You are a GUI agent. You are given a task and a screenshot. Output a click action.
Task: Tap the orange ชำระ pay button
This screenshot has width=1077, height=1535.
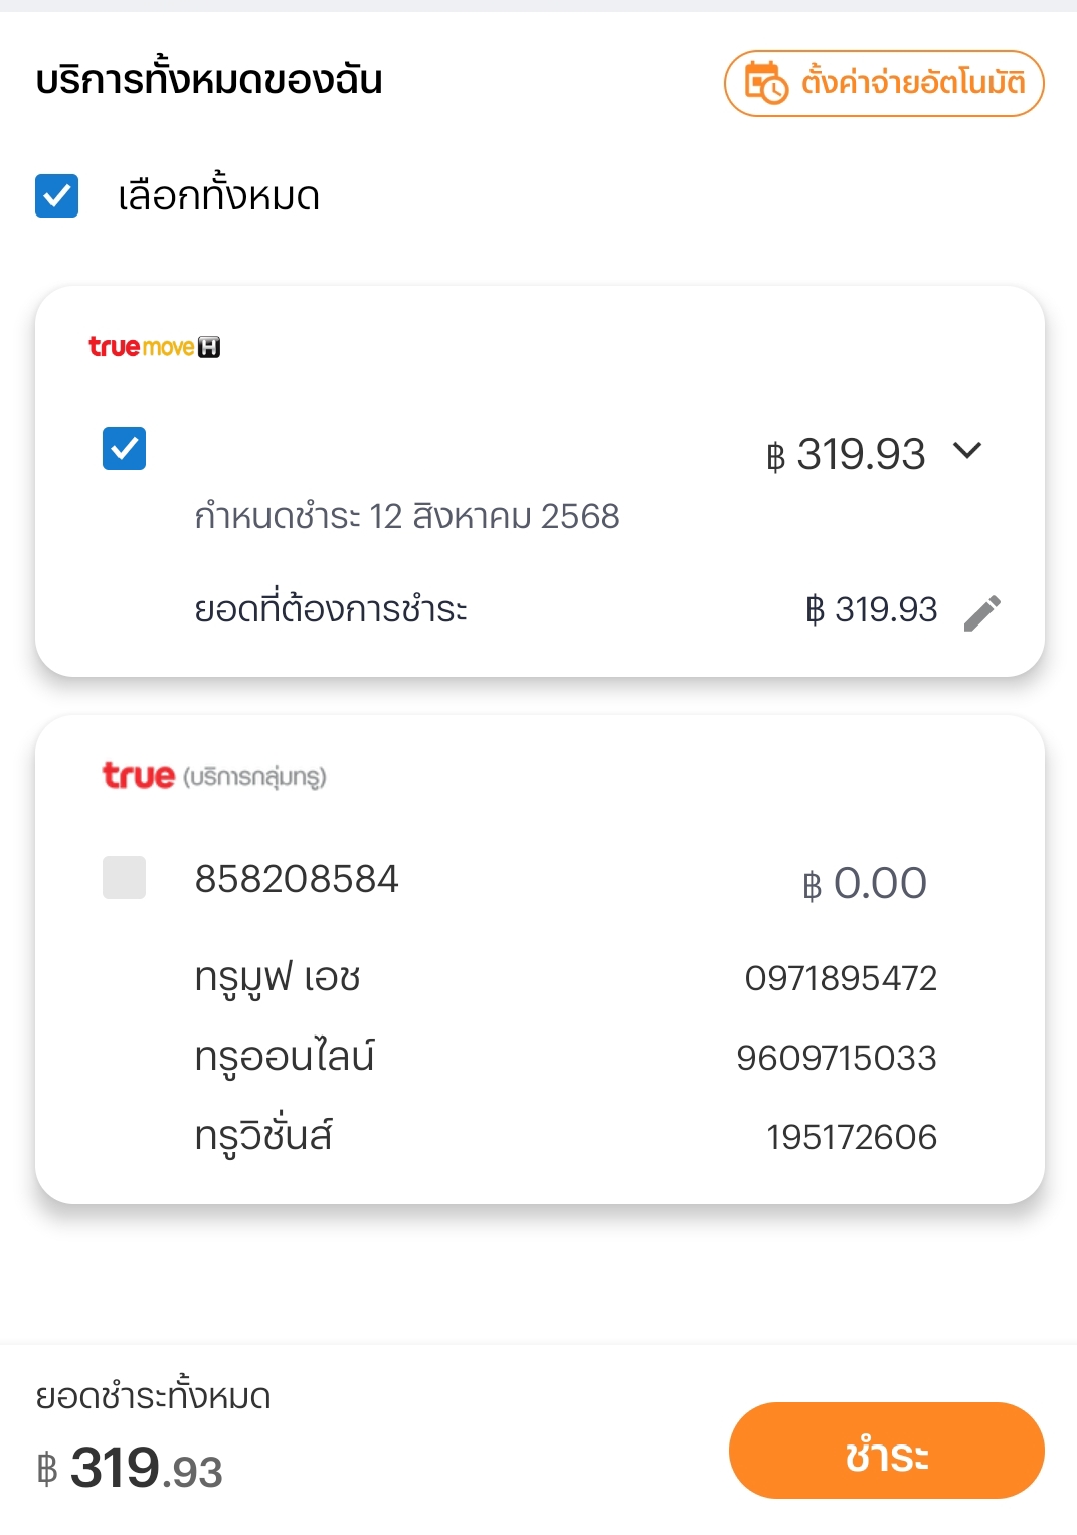886,1451
